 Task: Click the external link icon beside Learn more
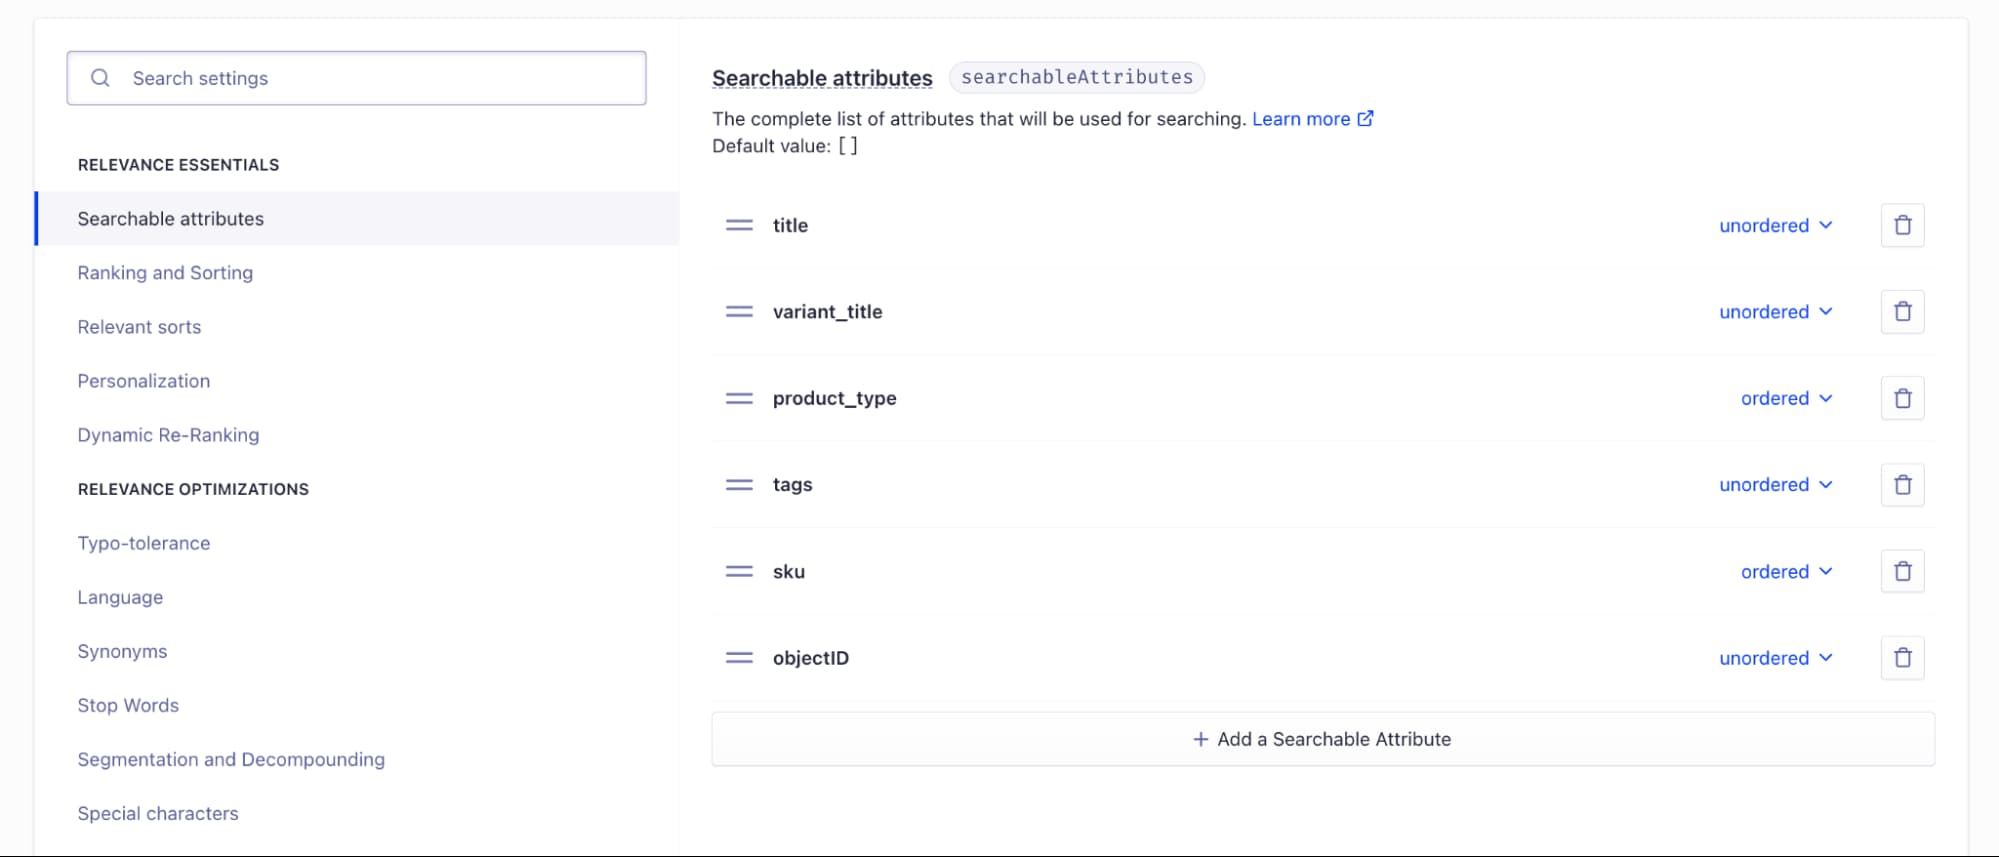tap(1365, 118)
